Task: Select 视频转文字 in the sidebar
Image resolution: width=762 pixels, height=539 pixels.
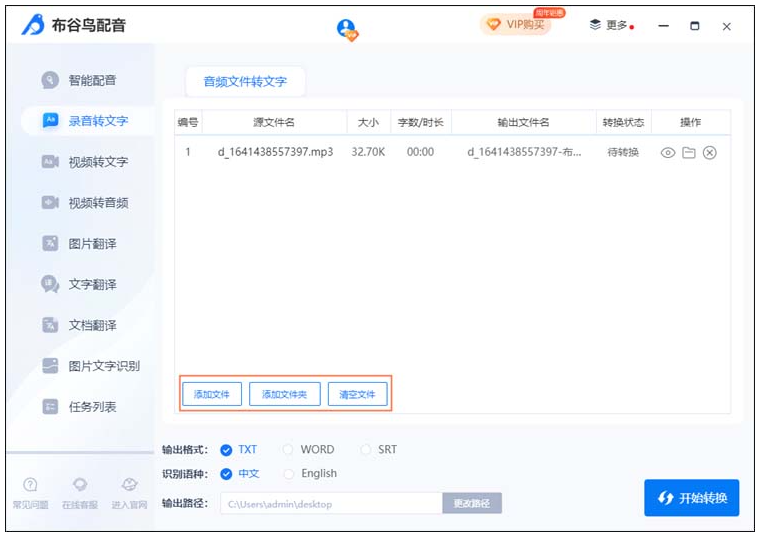Action: [x=97, y=162]
